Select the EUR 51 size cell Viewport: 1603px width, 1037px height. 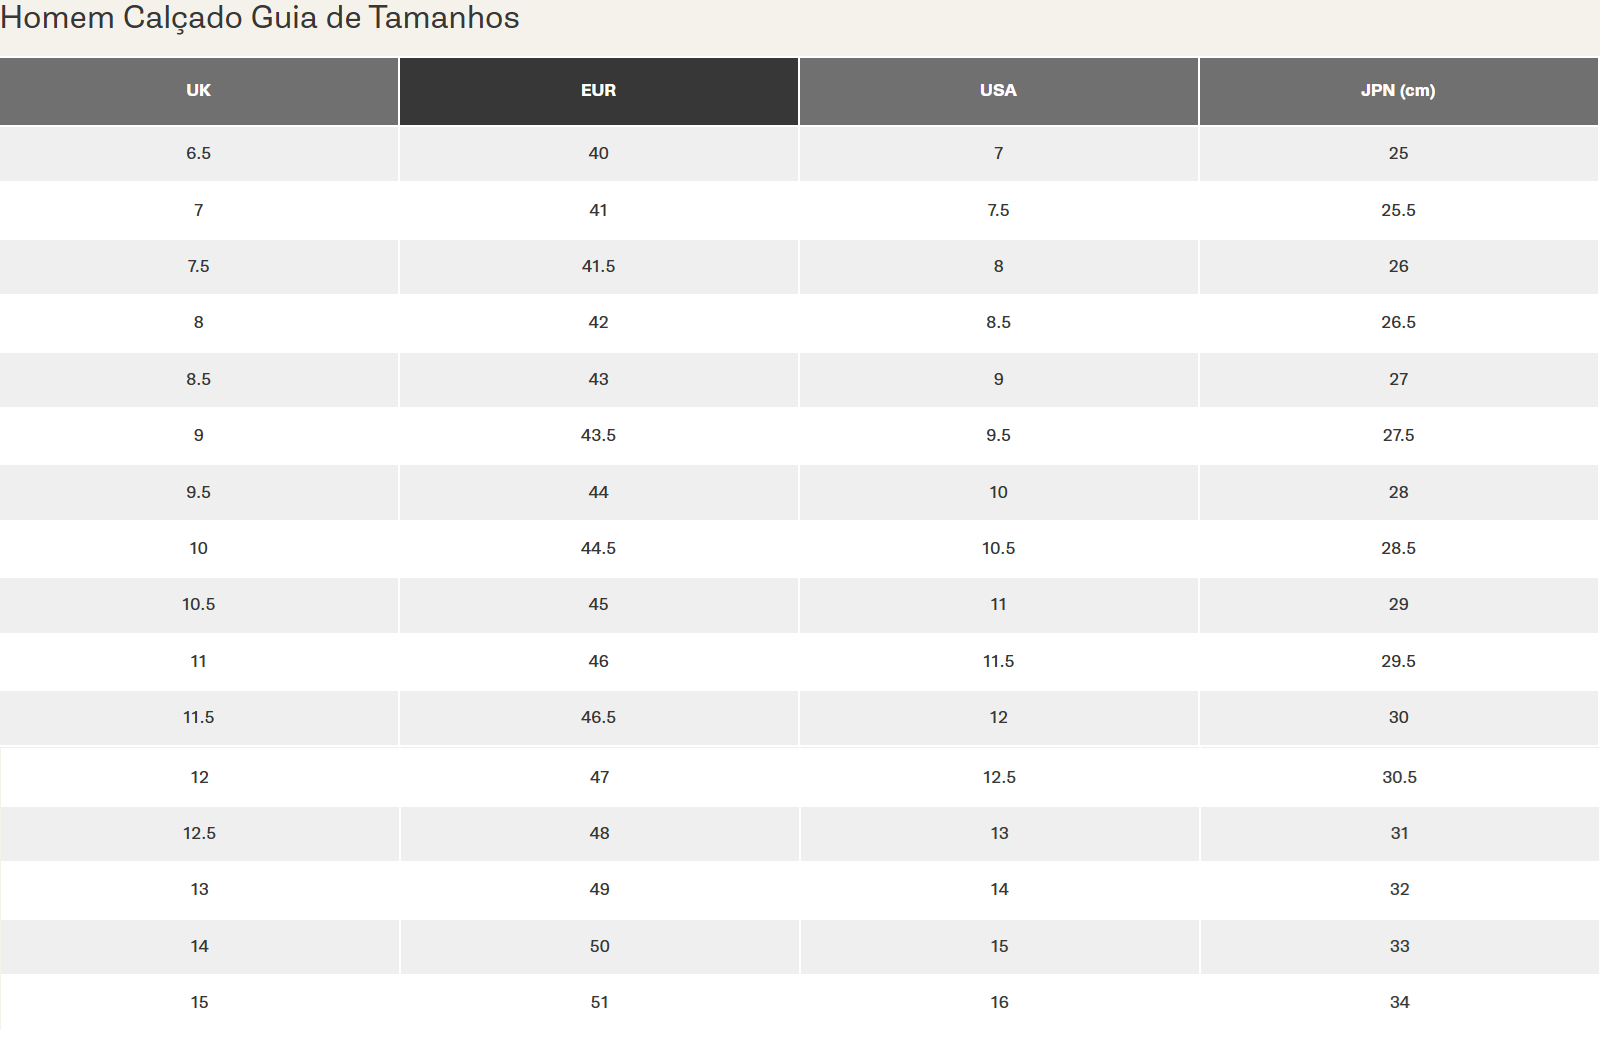tap(599, 1002)
